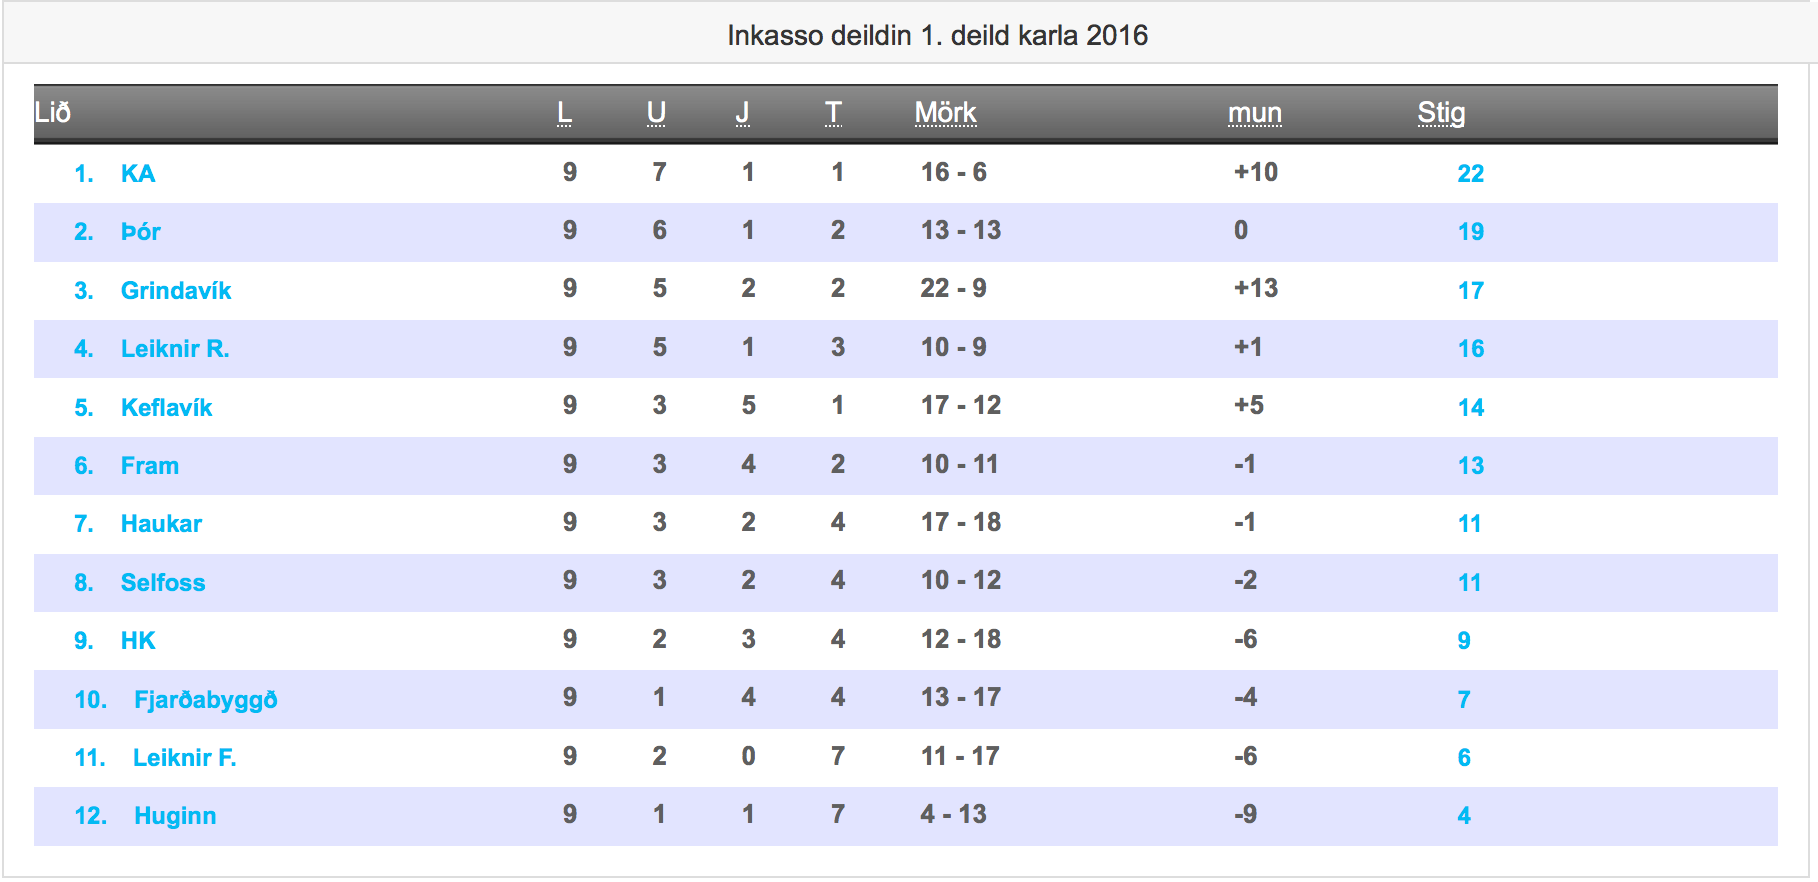1818x882 pixels.
Task: Click the L column header
Action: tap(565, 113)
